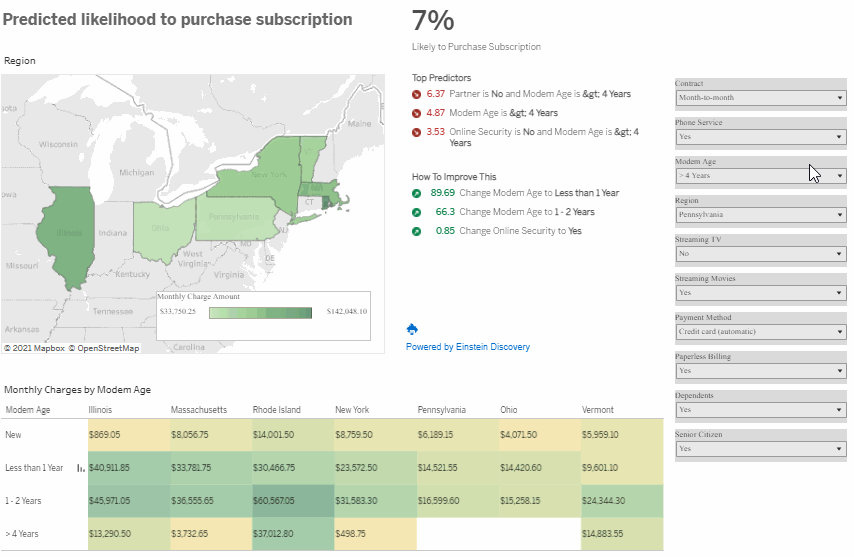The width and height of the screenshot is (854, 557).
Task: Follow the Powered by Einstein Discovery link
Action: click(468, 347)
